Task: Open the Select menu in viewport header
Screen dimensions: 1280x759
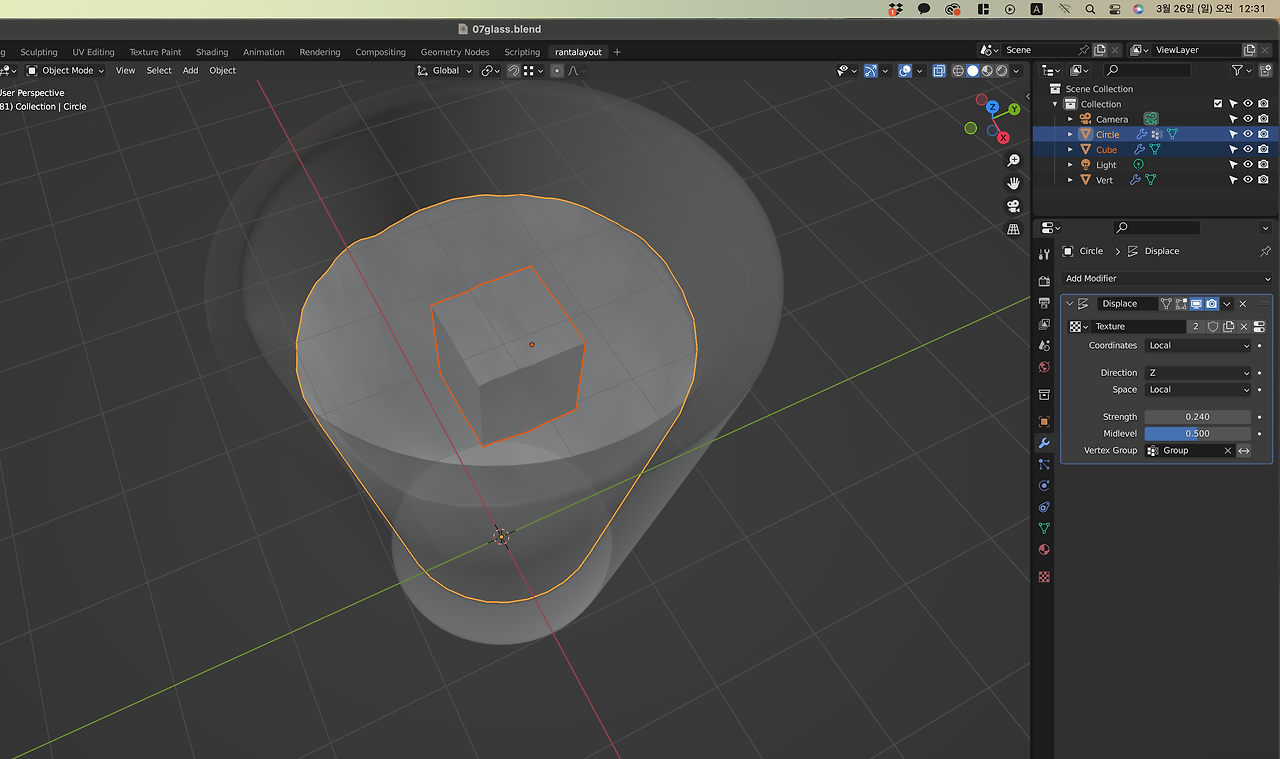Action: [x=159, y=71]
